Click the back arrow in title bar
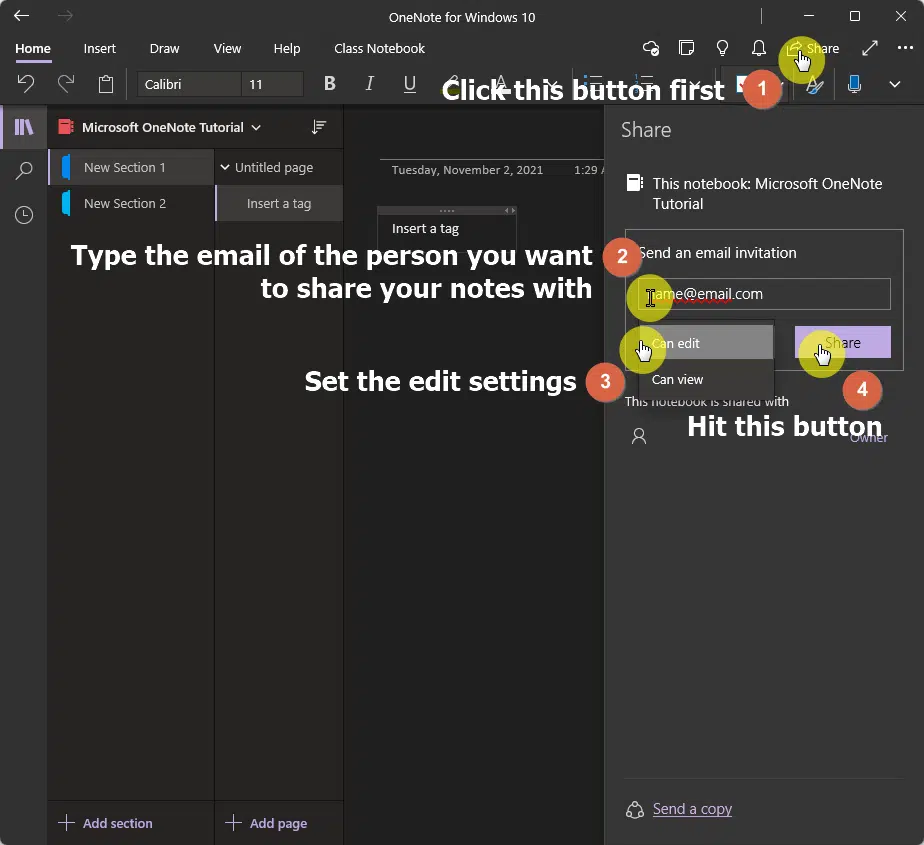 coord(21,16)
